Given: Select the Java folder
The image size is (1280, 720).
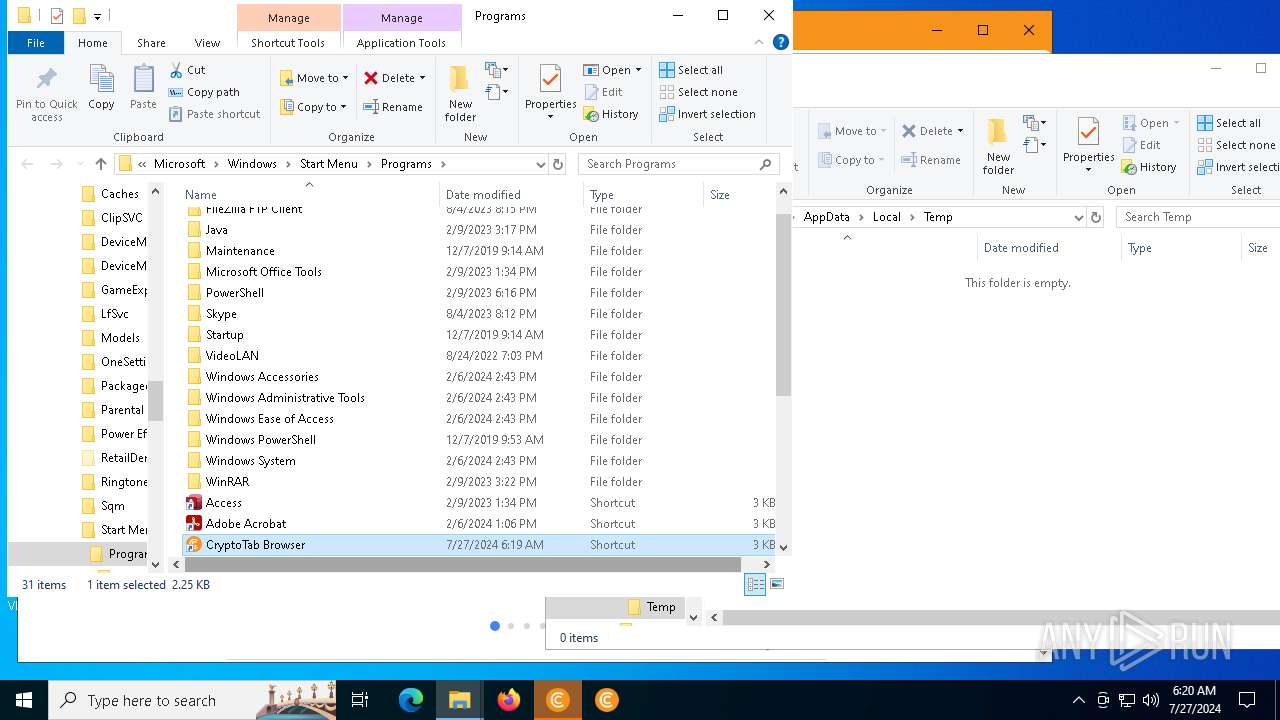Looking at the screenshot, I should coord(478,230).
